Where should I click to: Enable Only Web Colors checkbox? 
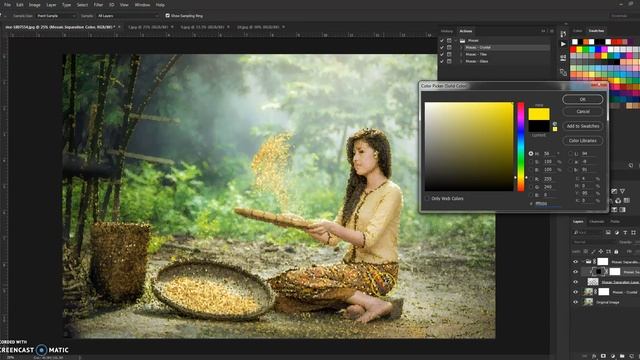(x=427, y=198)
